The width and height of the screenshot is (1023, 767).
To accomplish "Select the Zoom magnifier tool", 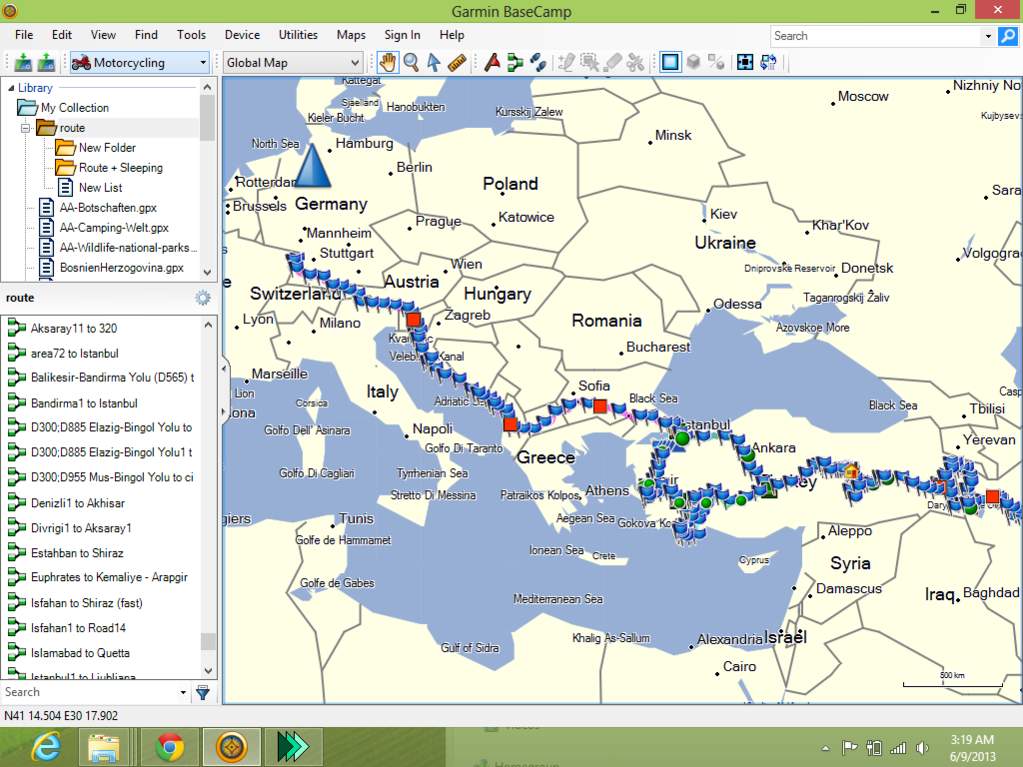I will [x=411, y=63].
